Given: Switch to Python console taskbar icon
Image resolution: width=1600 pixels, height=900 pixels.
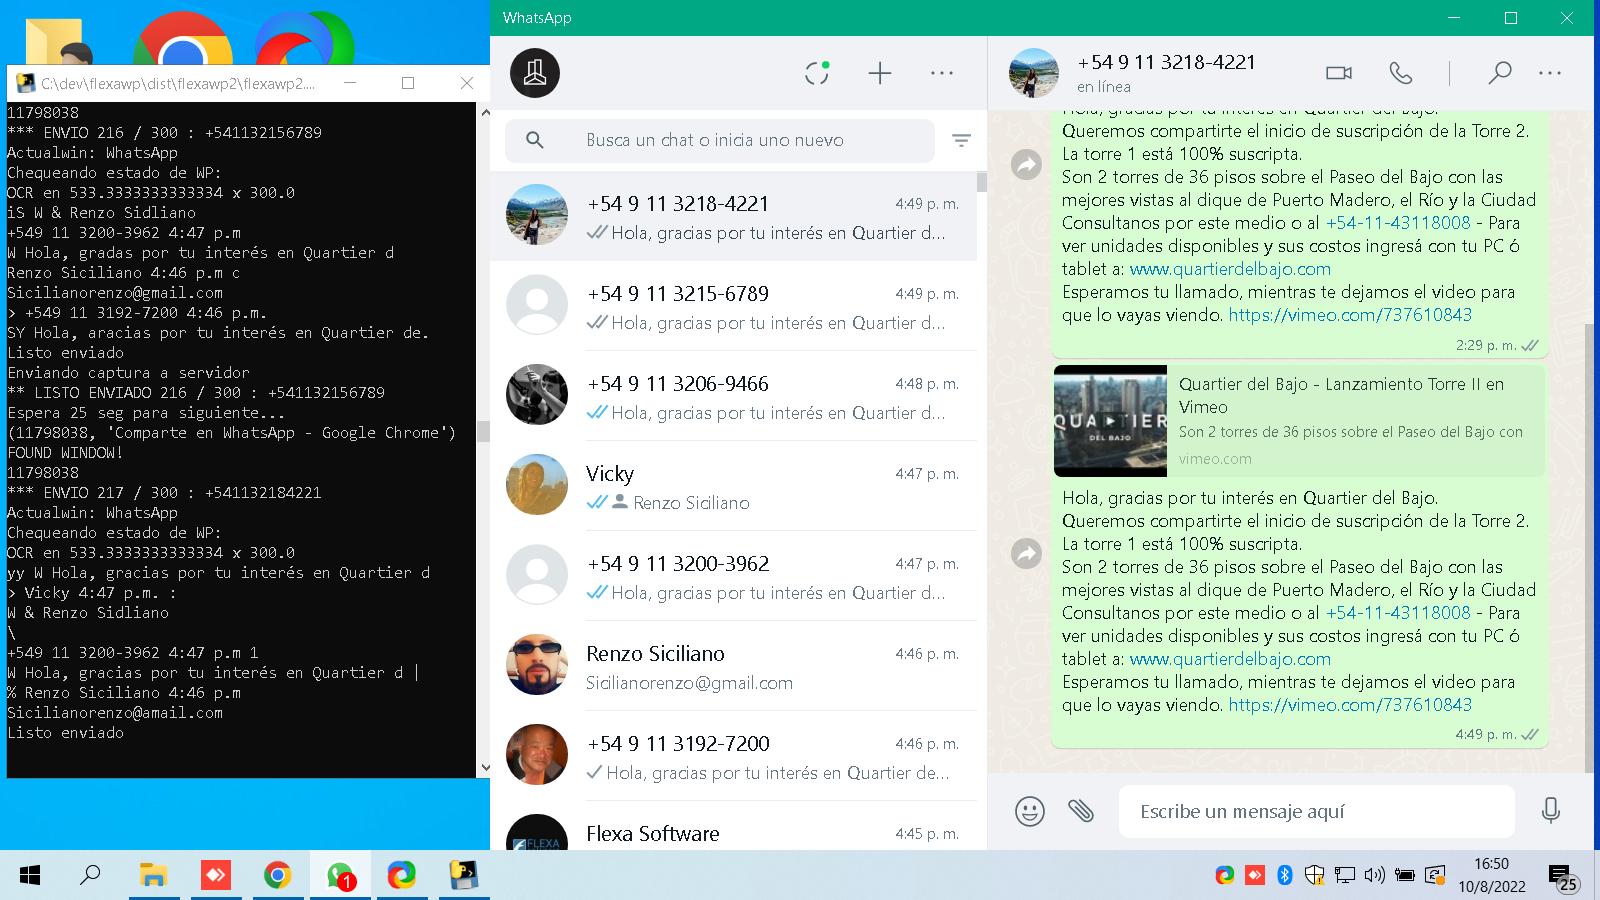Looking at the screenshot, I should 463,876.
